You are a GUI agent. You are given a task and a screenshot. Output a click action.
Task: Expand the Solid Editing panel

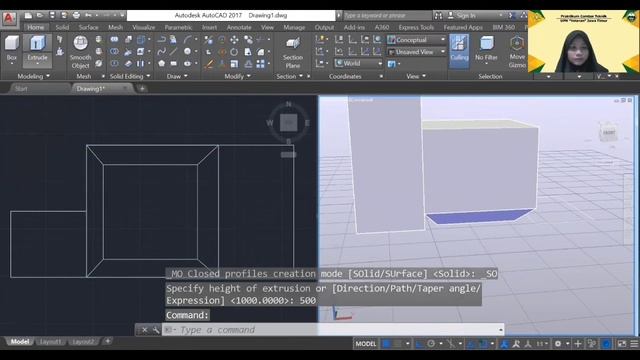tap(130, 76)
